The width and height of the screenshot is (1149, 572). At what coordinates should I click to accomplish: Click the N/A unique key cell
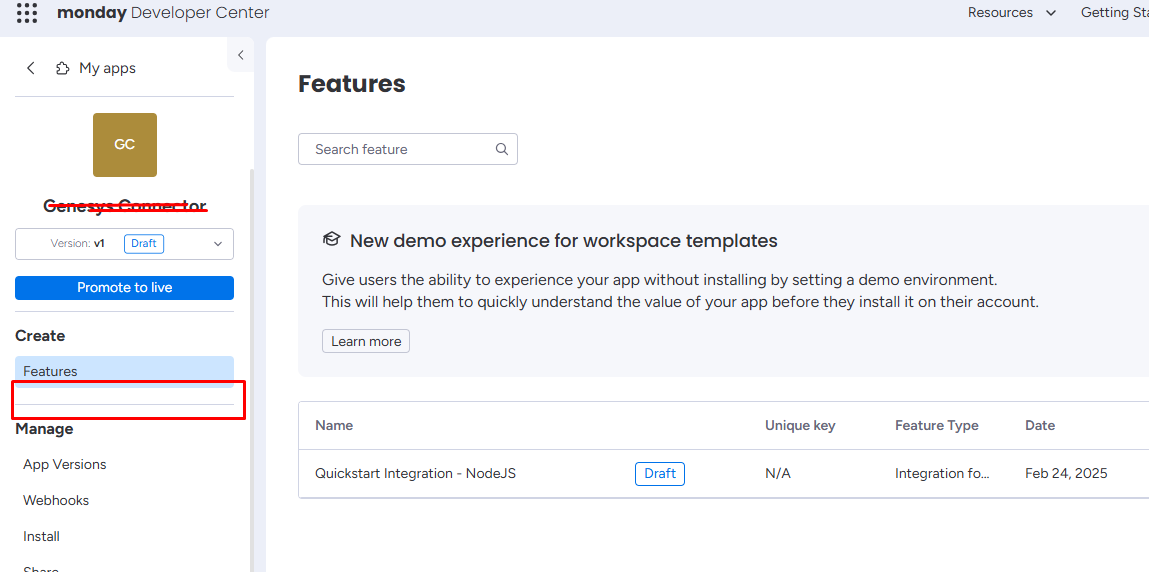click(x=778, y=474)
